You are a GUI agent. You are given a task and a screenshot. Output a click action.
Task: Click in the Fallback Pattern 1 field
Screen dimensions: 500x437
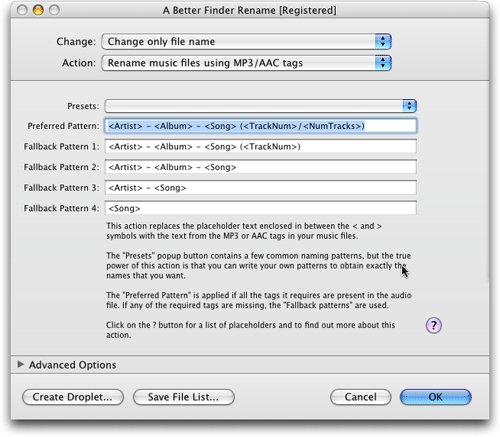(261, 147)
